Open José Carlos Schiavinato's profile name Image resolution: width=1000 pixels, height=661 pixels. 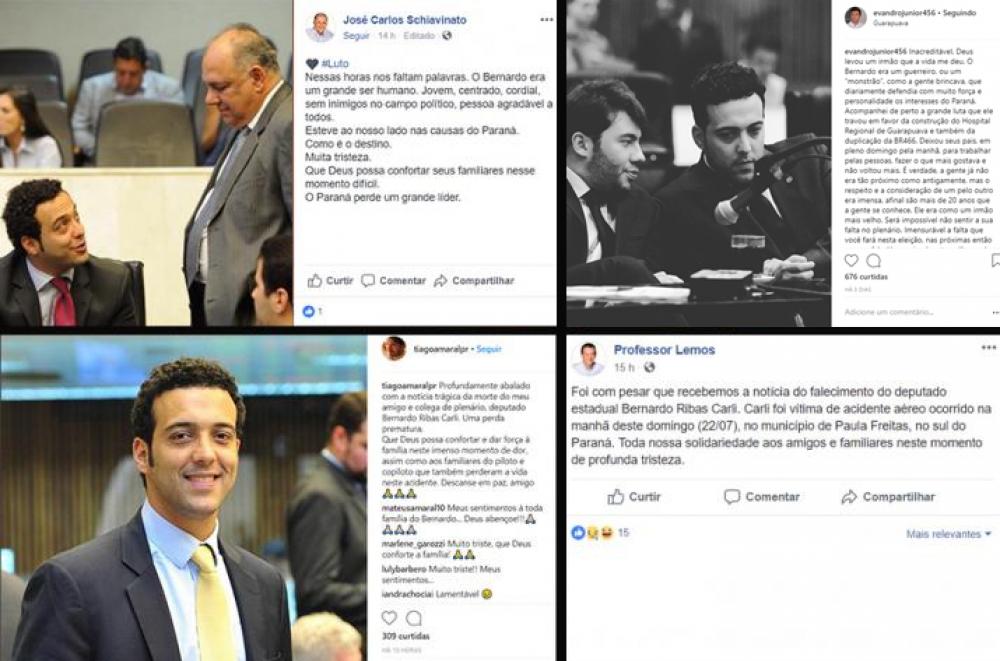[x=405, y=20]
